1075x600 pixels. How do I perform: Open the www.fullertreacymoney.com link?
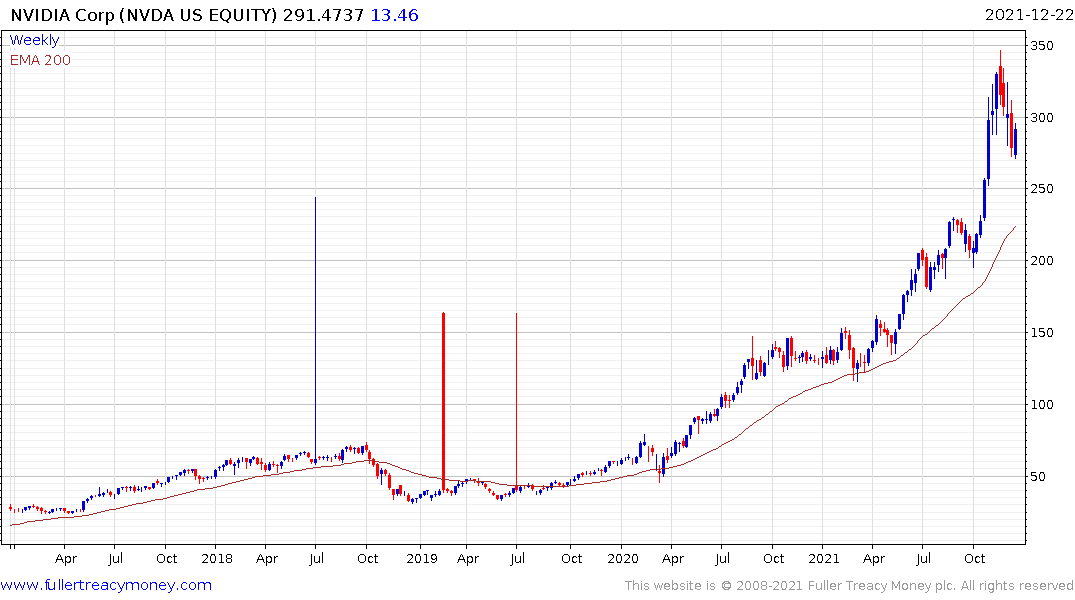click(106, 585)
